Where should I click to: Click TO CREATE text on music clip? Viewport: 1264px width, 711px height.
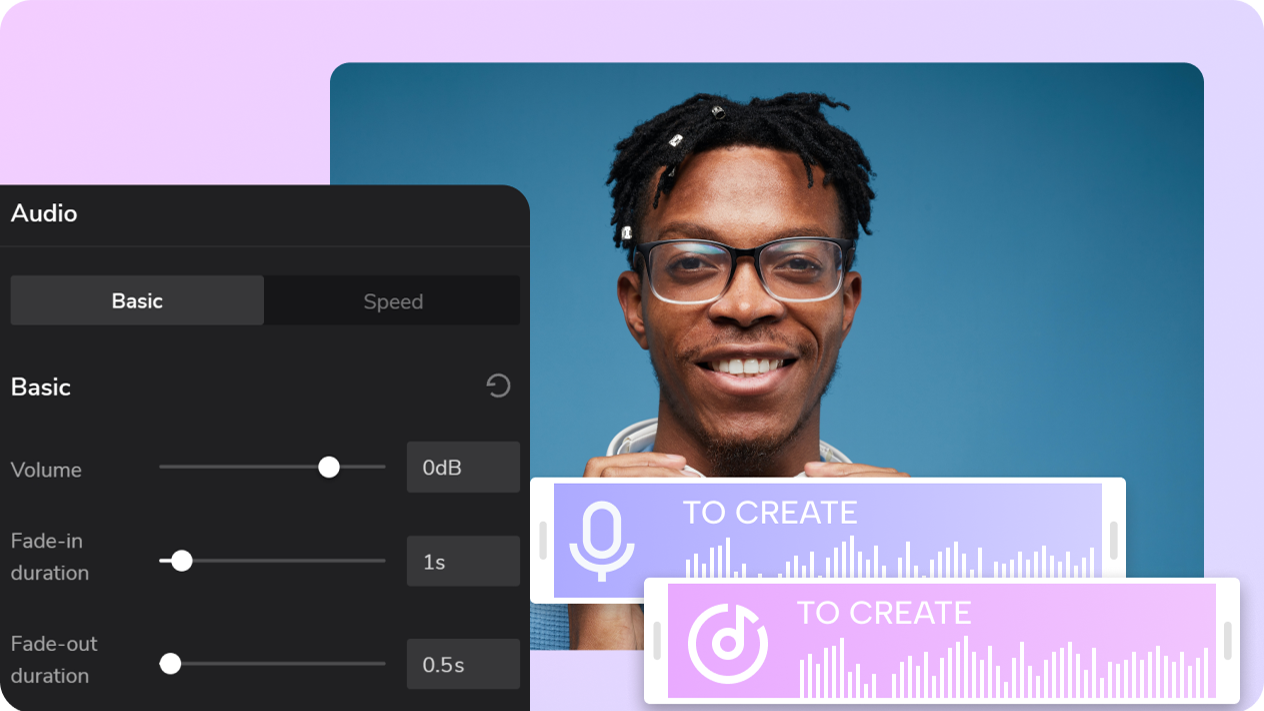884,612
